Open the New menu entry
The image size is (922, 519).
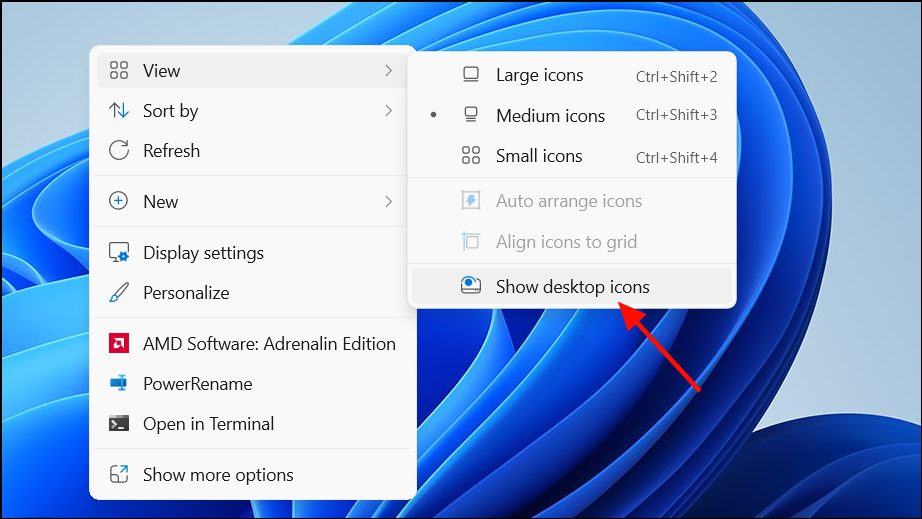(x=252, y=202)
